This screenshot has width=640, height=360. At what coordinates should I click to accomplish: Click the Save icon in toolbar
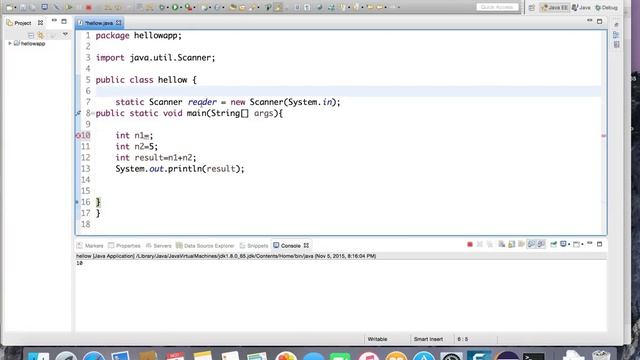(x=23, y=7)
